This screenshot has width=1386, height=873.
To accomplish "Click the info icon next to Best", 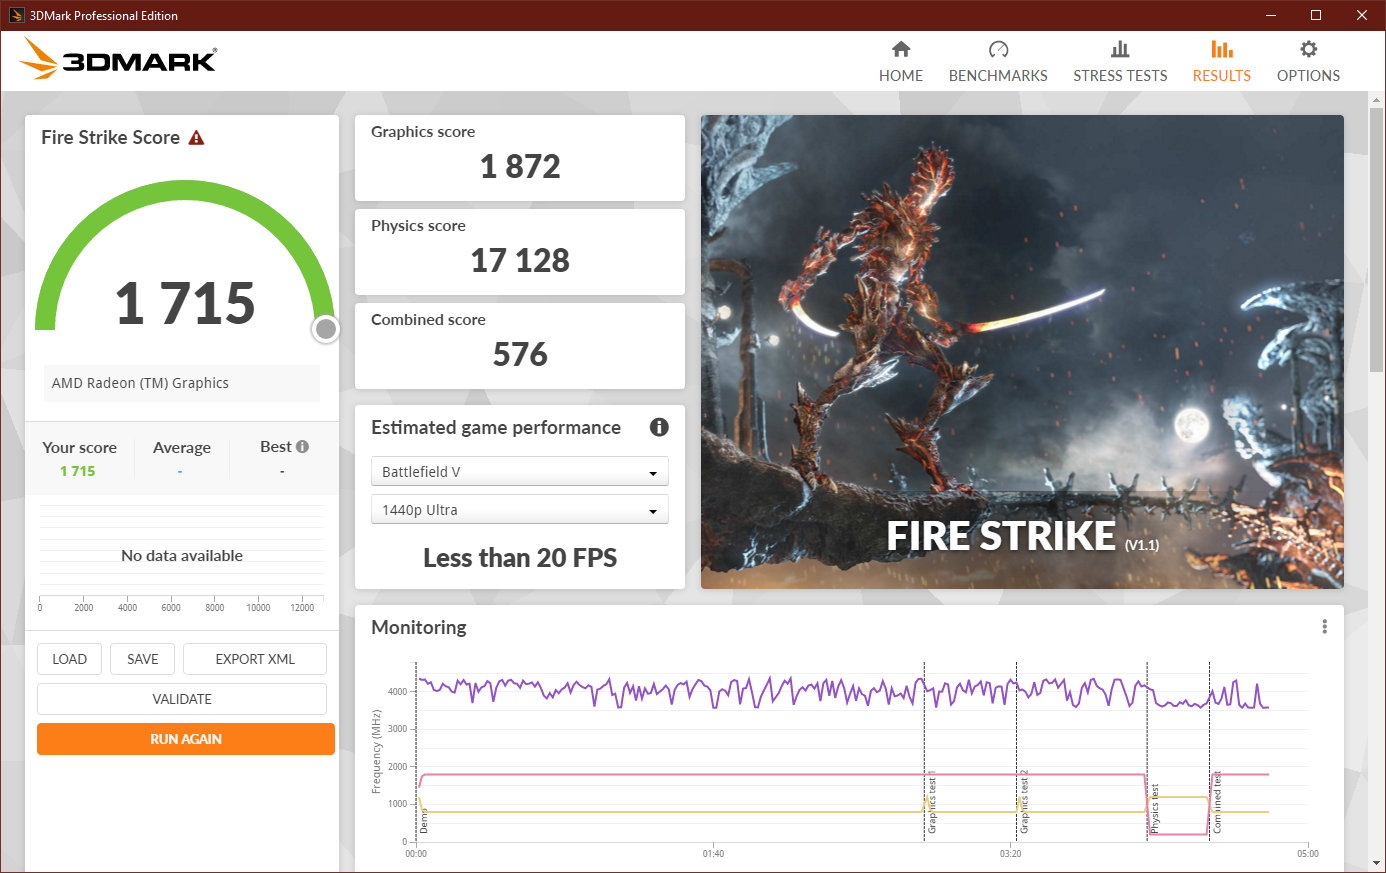I will click(302, 447).
